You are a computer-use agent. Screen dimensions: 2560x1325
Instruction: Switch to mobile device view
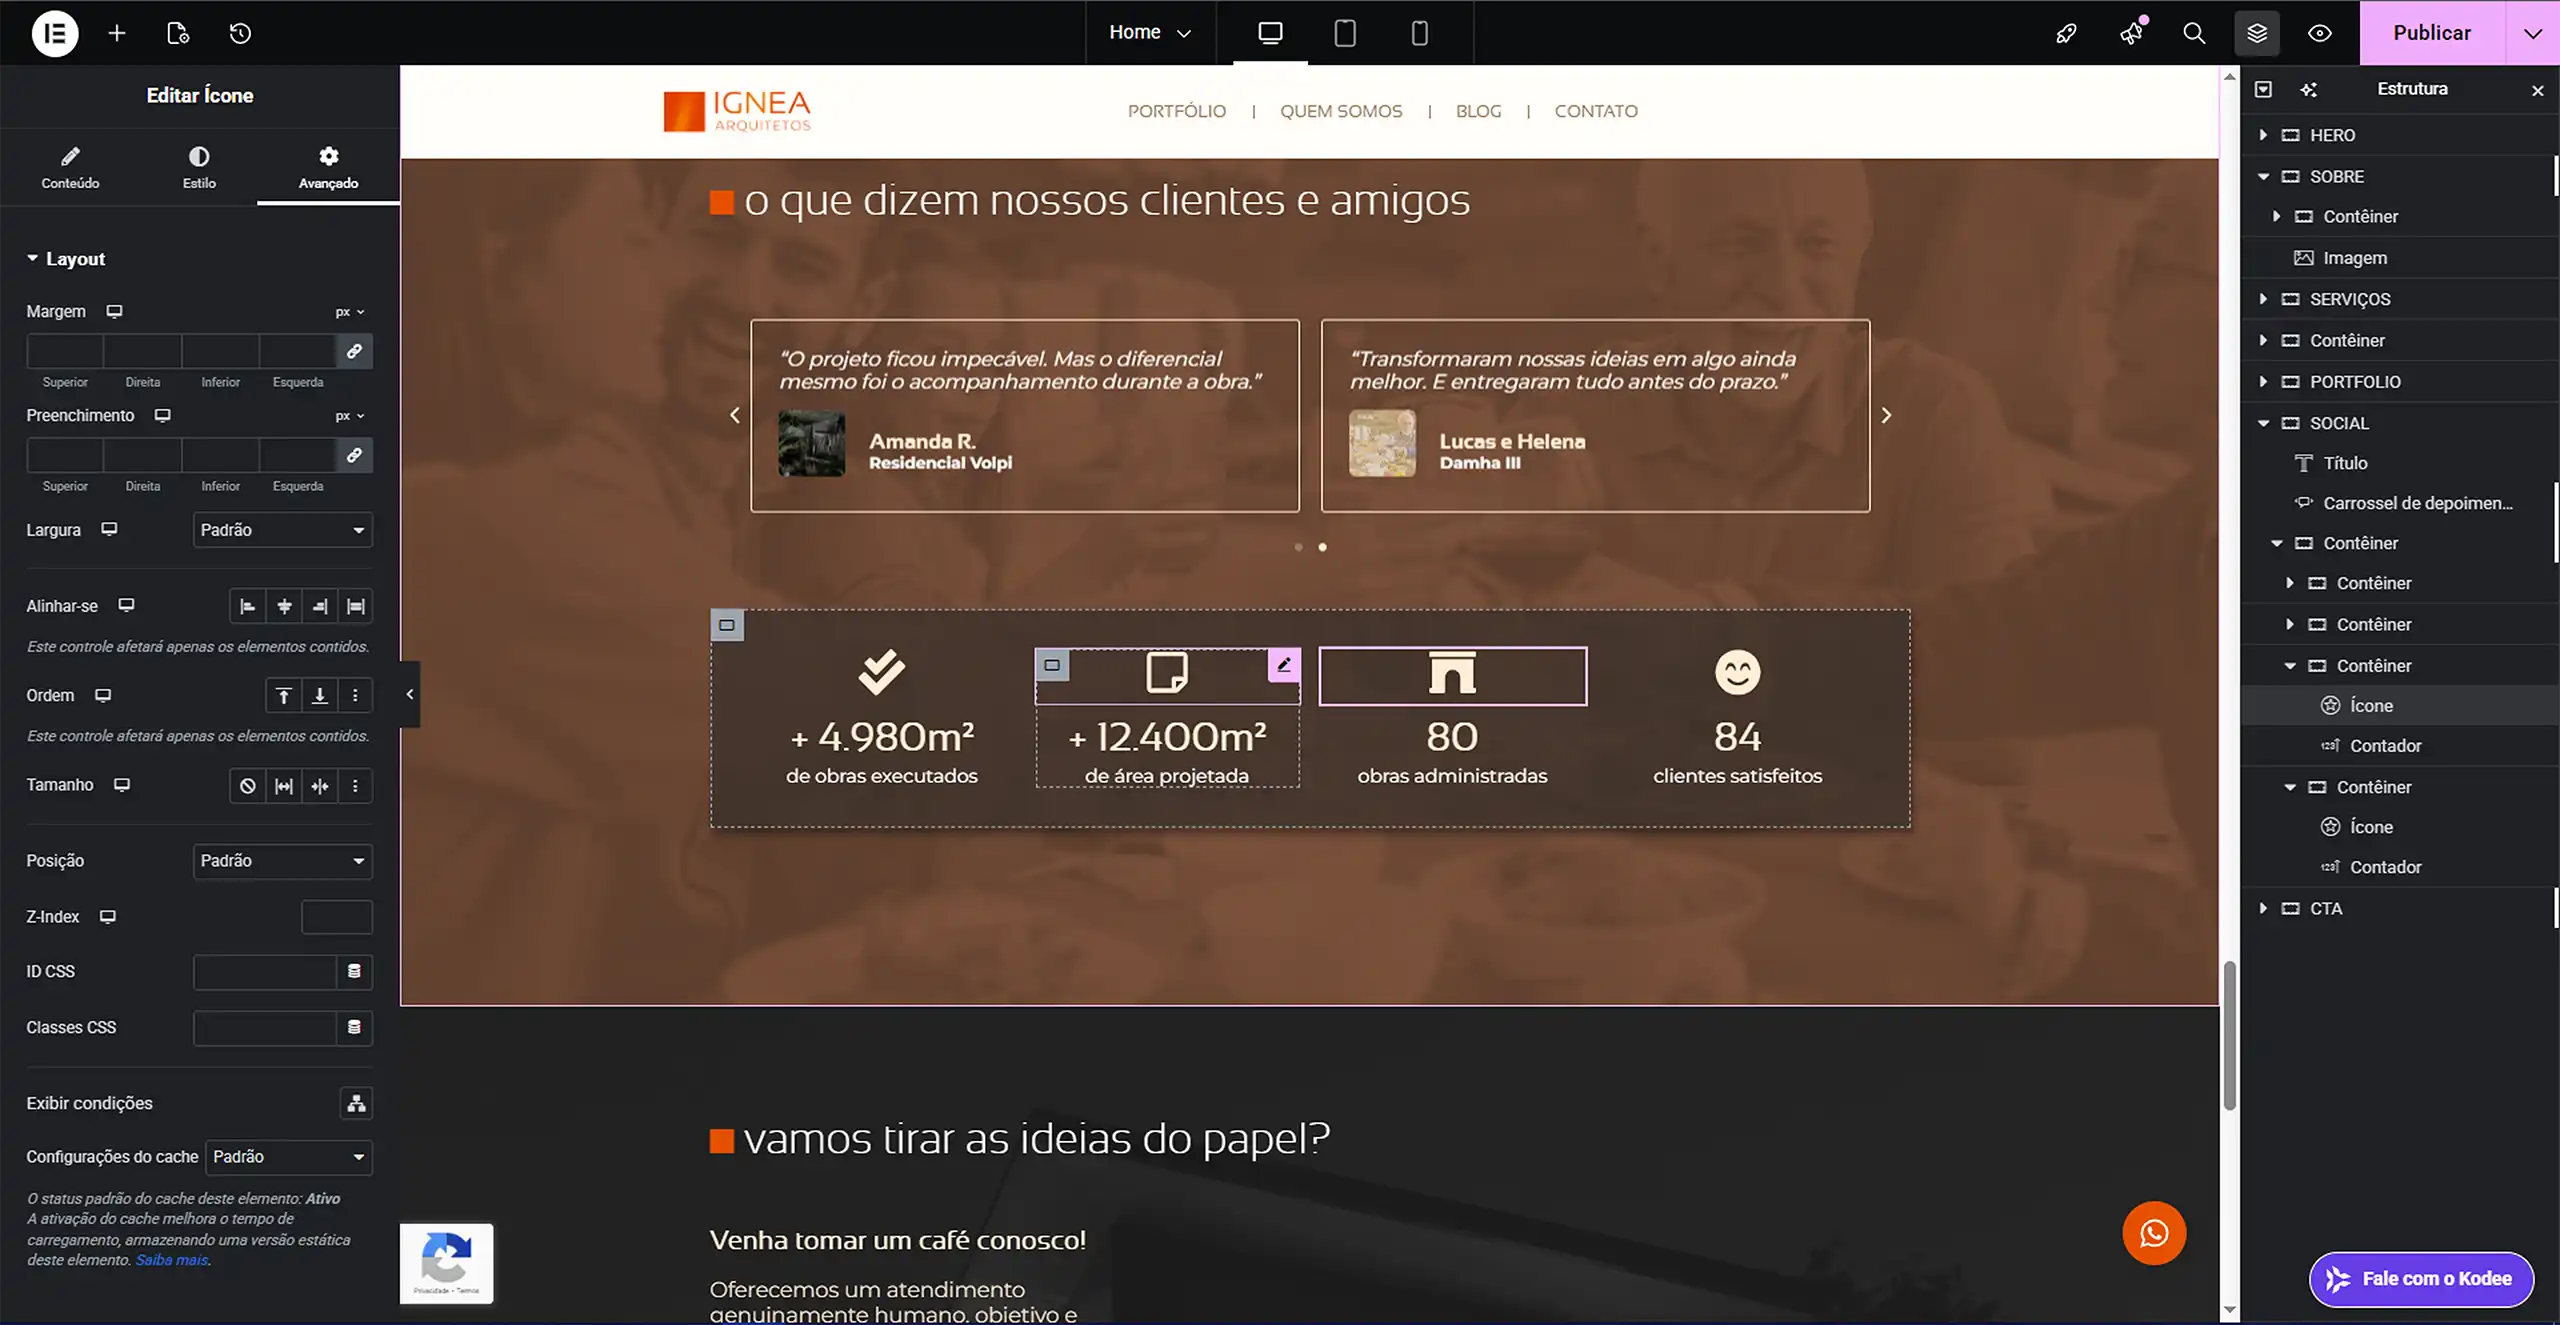coord(1419,33)
